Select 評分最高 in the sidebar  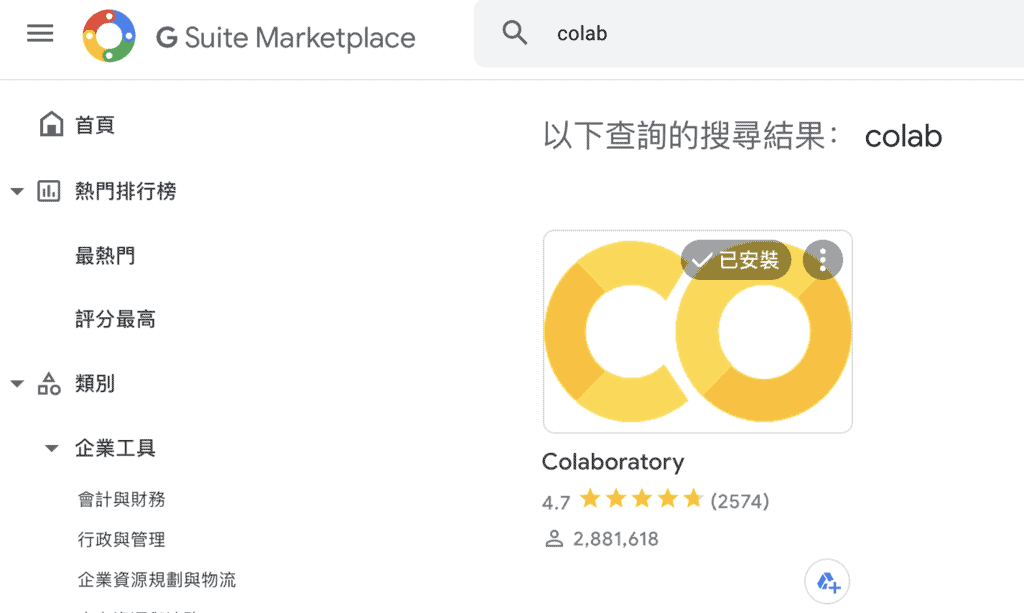[x=116, y=319]
